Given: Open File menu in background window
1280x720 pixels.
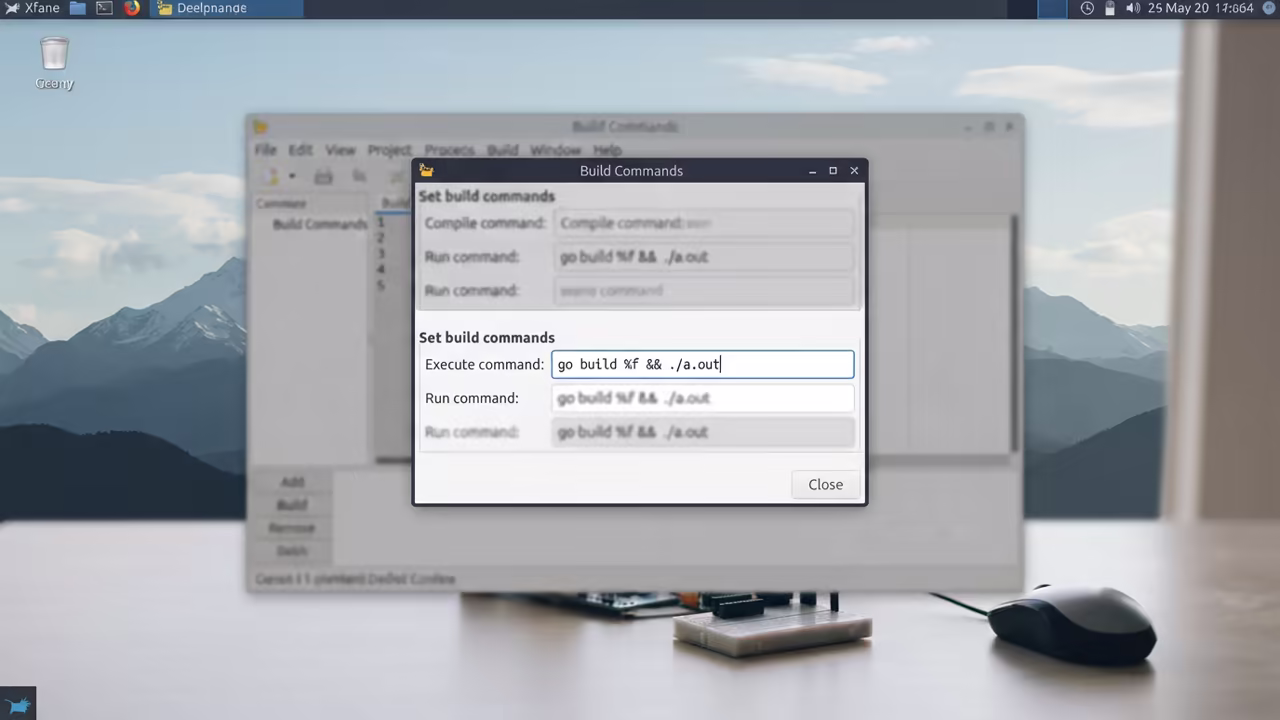Looking at the screenshot, I should tap(265, 150).
